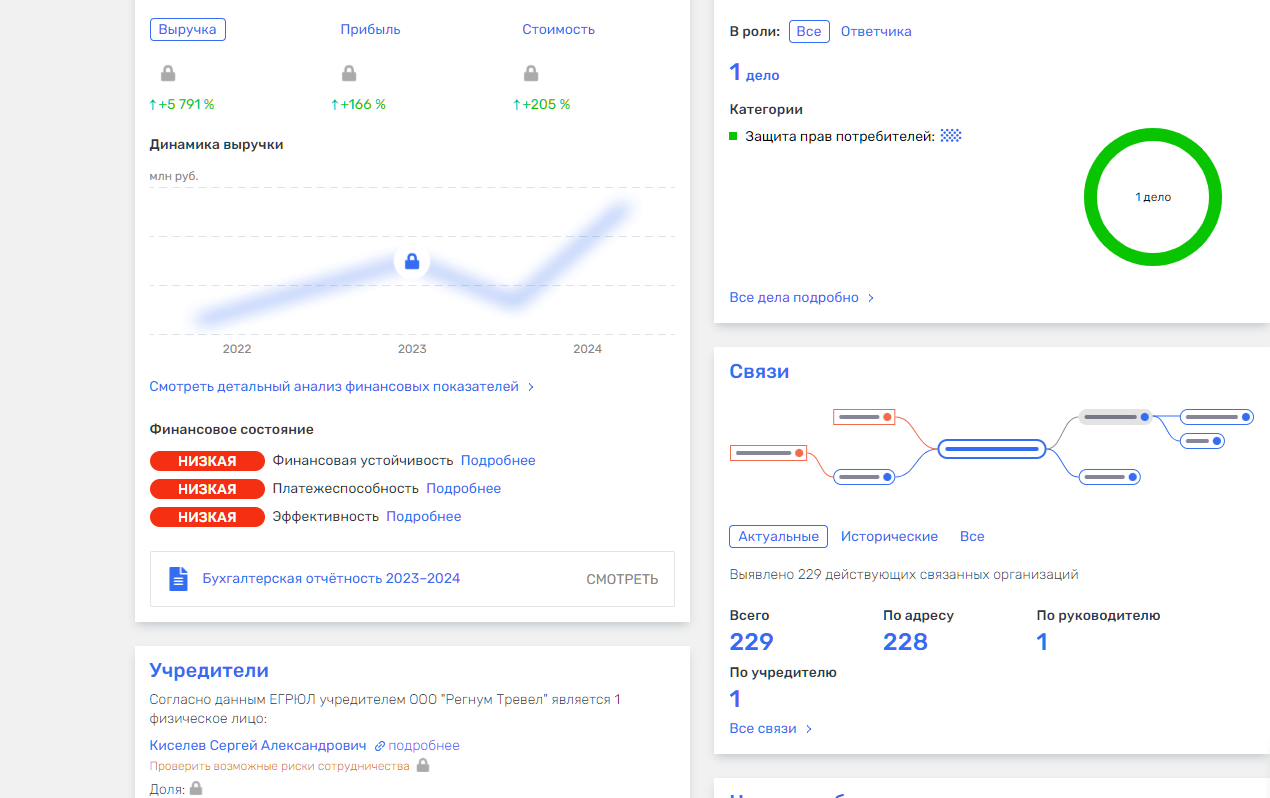1270x798 pixels.
Task: Click lock icon next to Проверить возможные риски
Action: tap(423, 766)
